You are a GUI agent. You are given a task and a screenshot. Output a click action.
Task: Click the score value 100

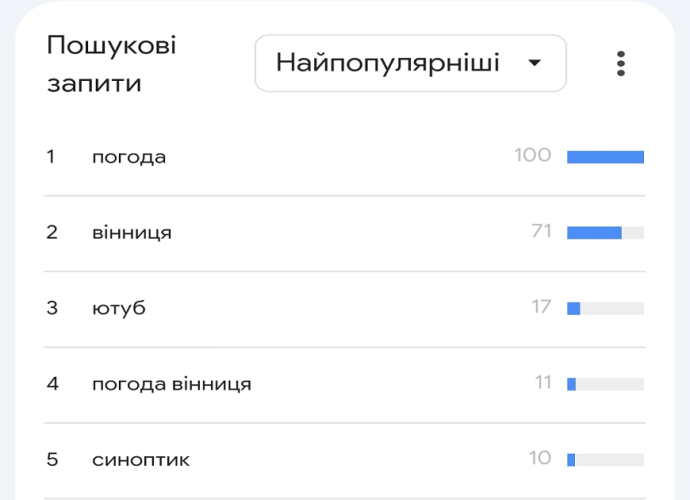(533, 155)
